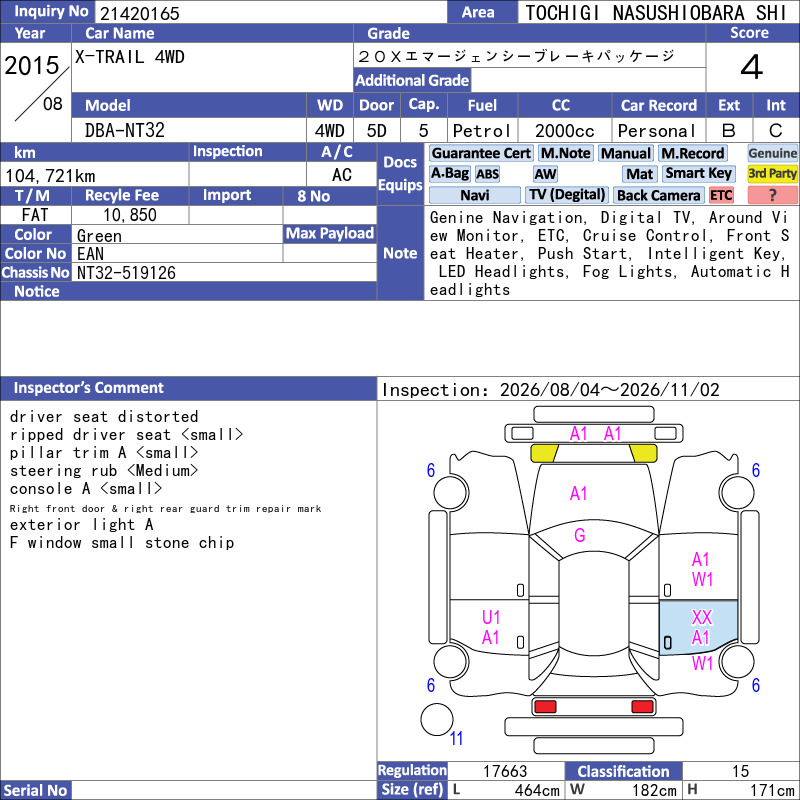This screenshot has width=800, height=800.
Task: Click the regulation value 17663
Action: click(505, 771)
